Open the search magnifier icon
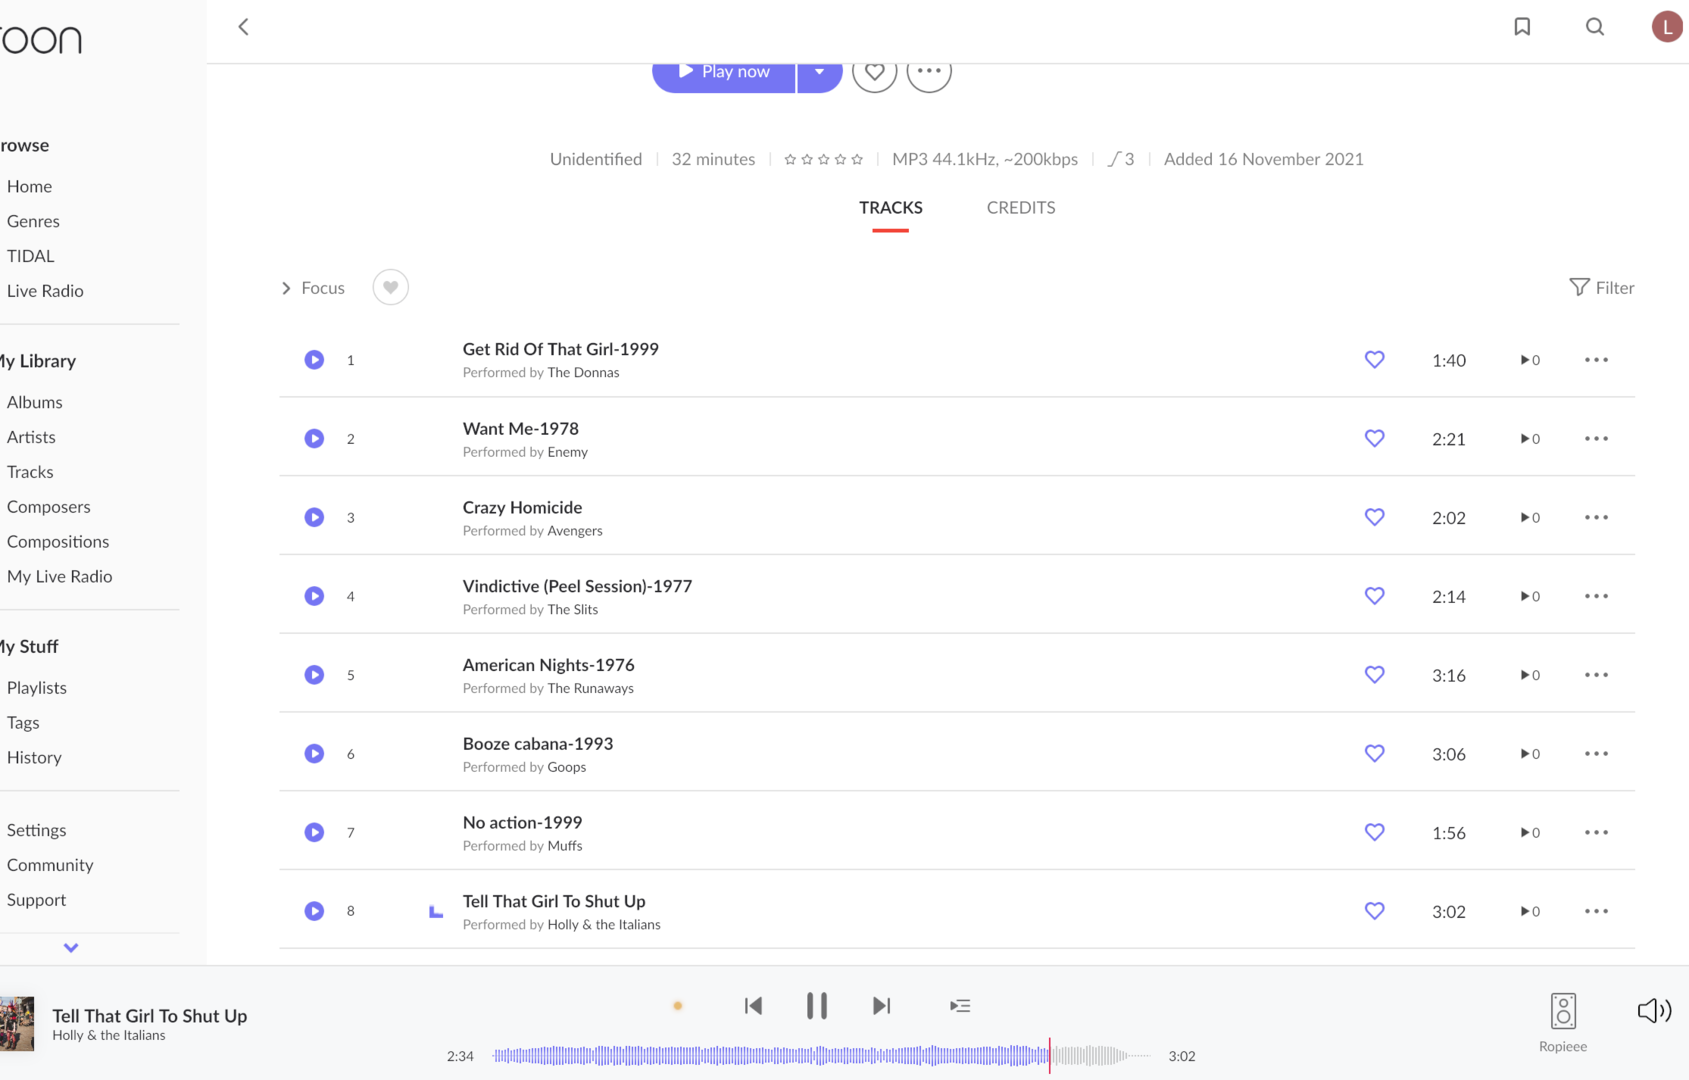 (x=1595, y=27)
